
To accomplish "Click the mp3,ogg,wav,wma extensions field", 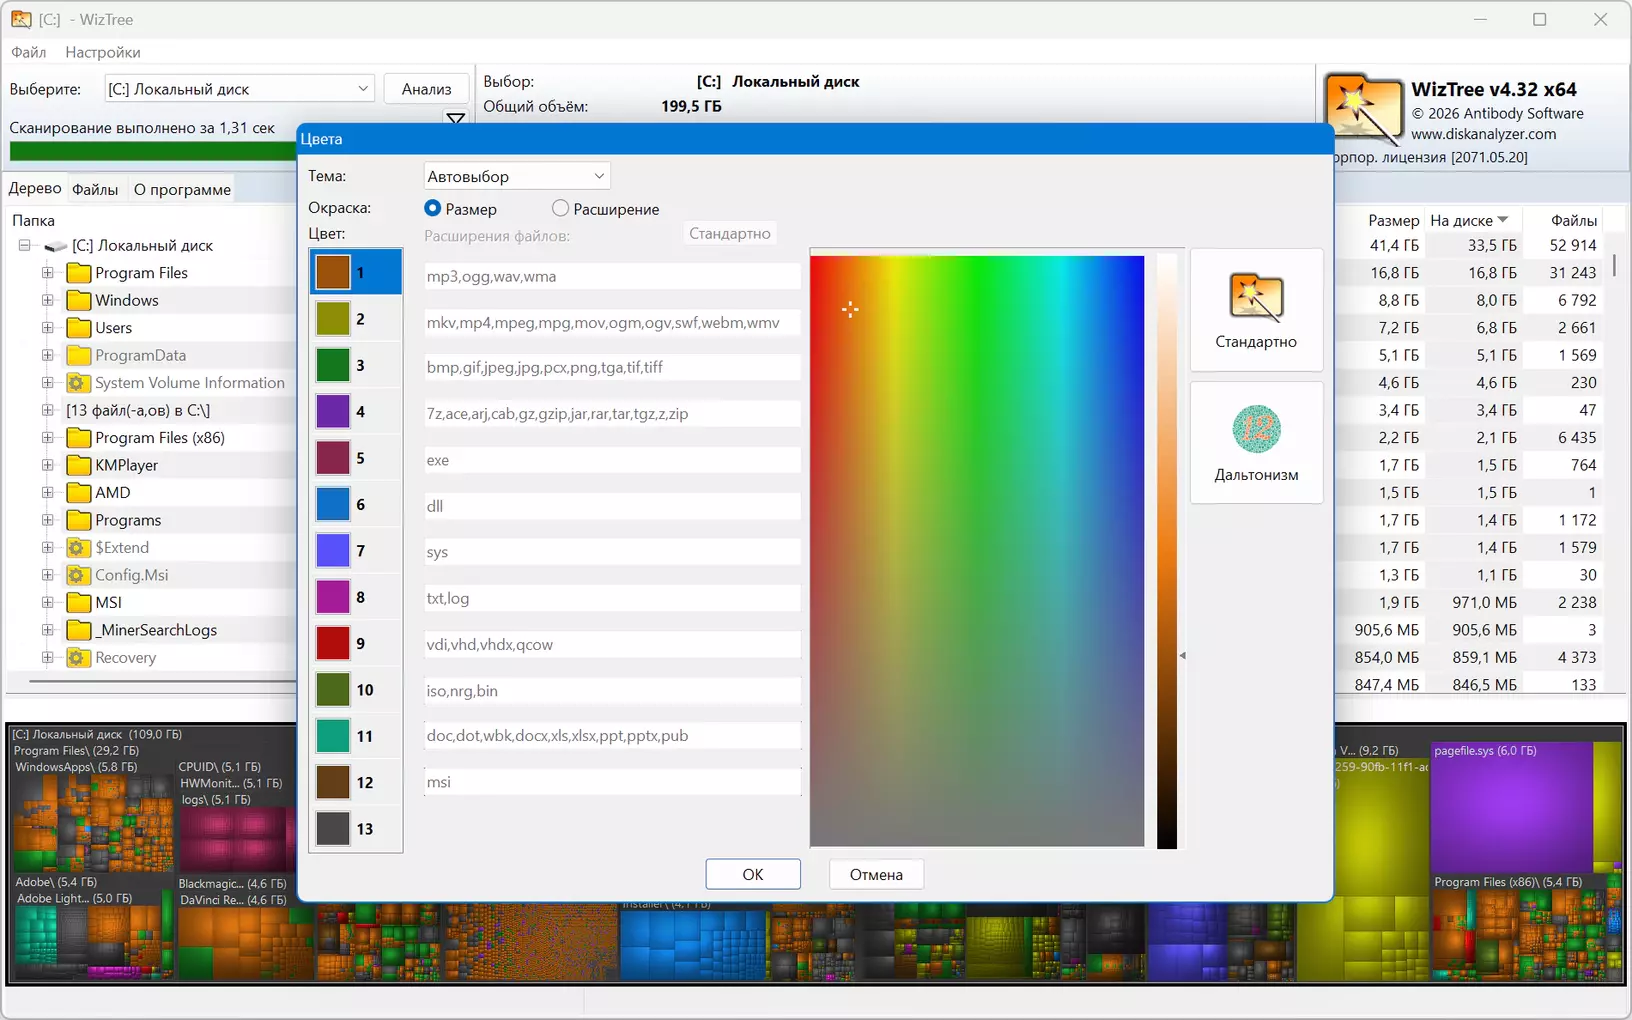I will tap(612, 276).
